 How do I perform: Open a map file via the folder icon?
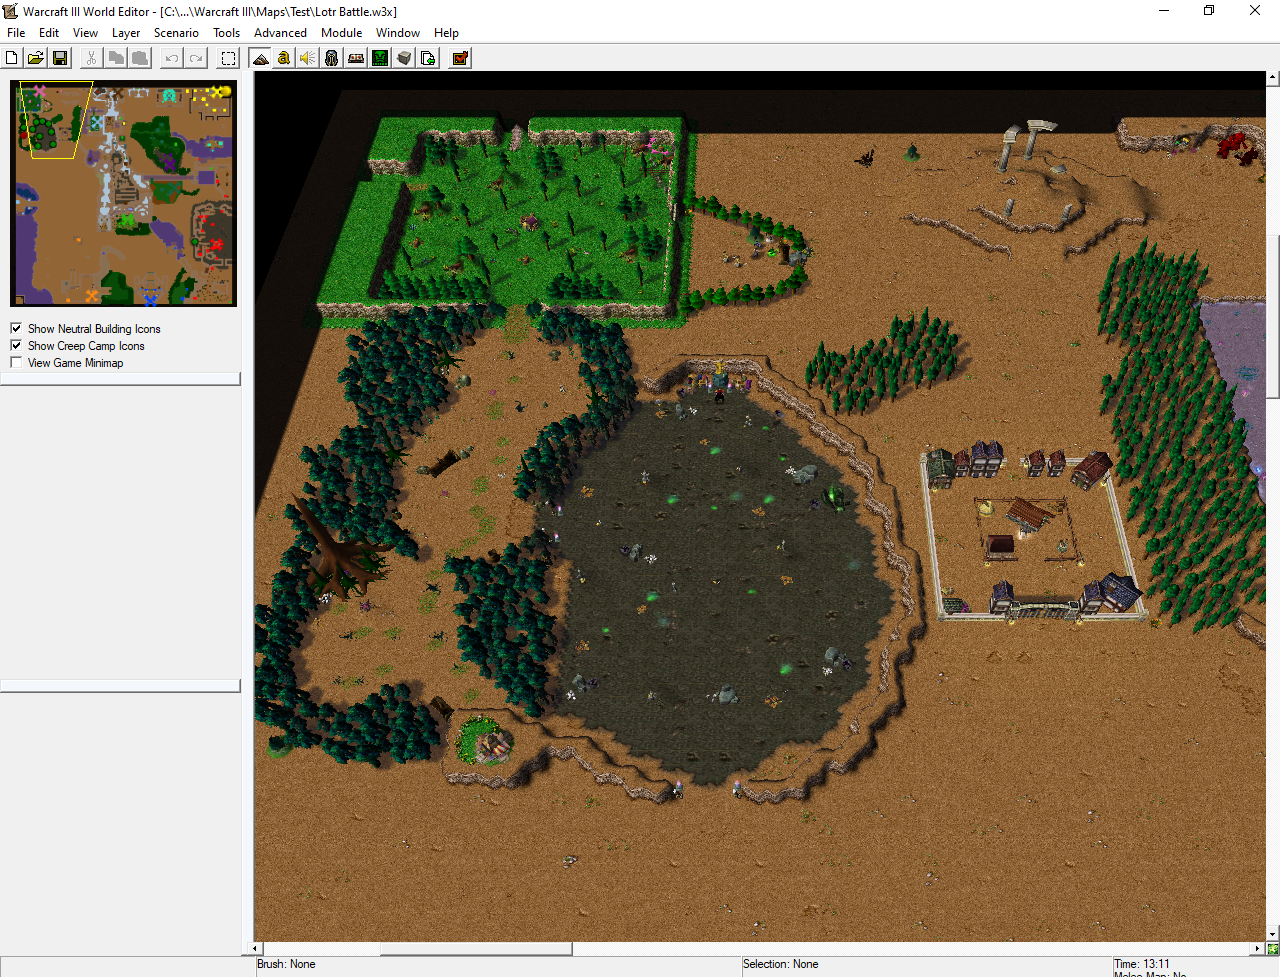(x=36, y=58)
